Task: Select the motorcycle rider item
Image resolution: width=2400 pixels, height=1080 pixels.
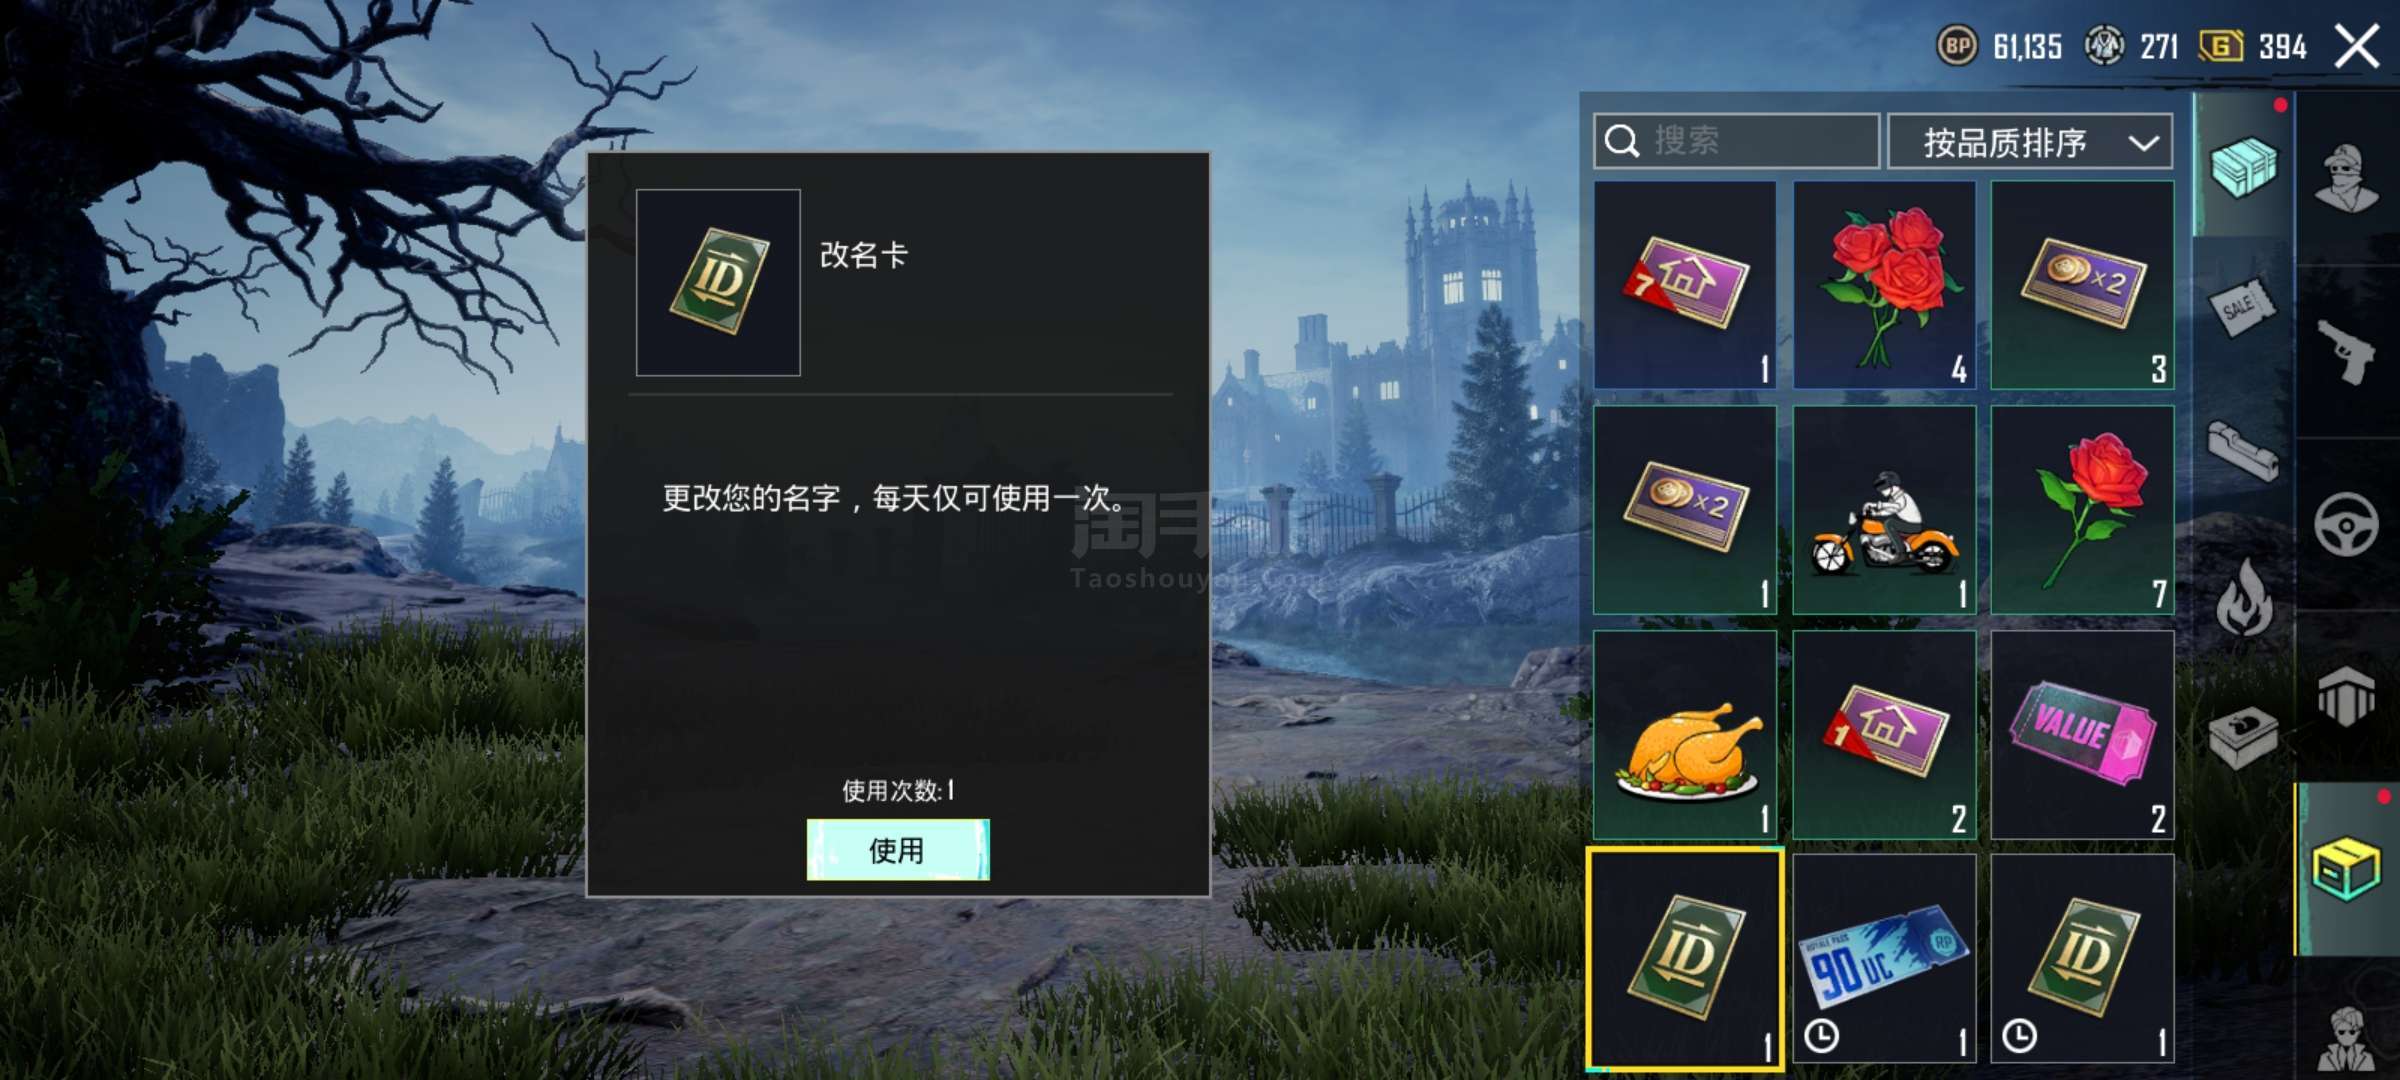Action: pos(1884,510)
